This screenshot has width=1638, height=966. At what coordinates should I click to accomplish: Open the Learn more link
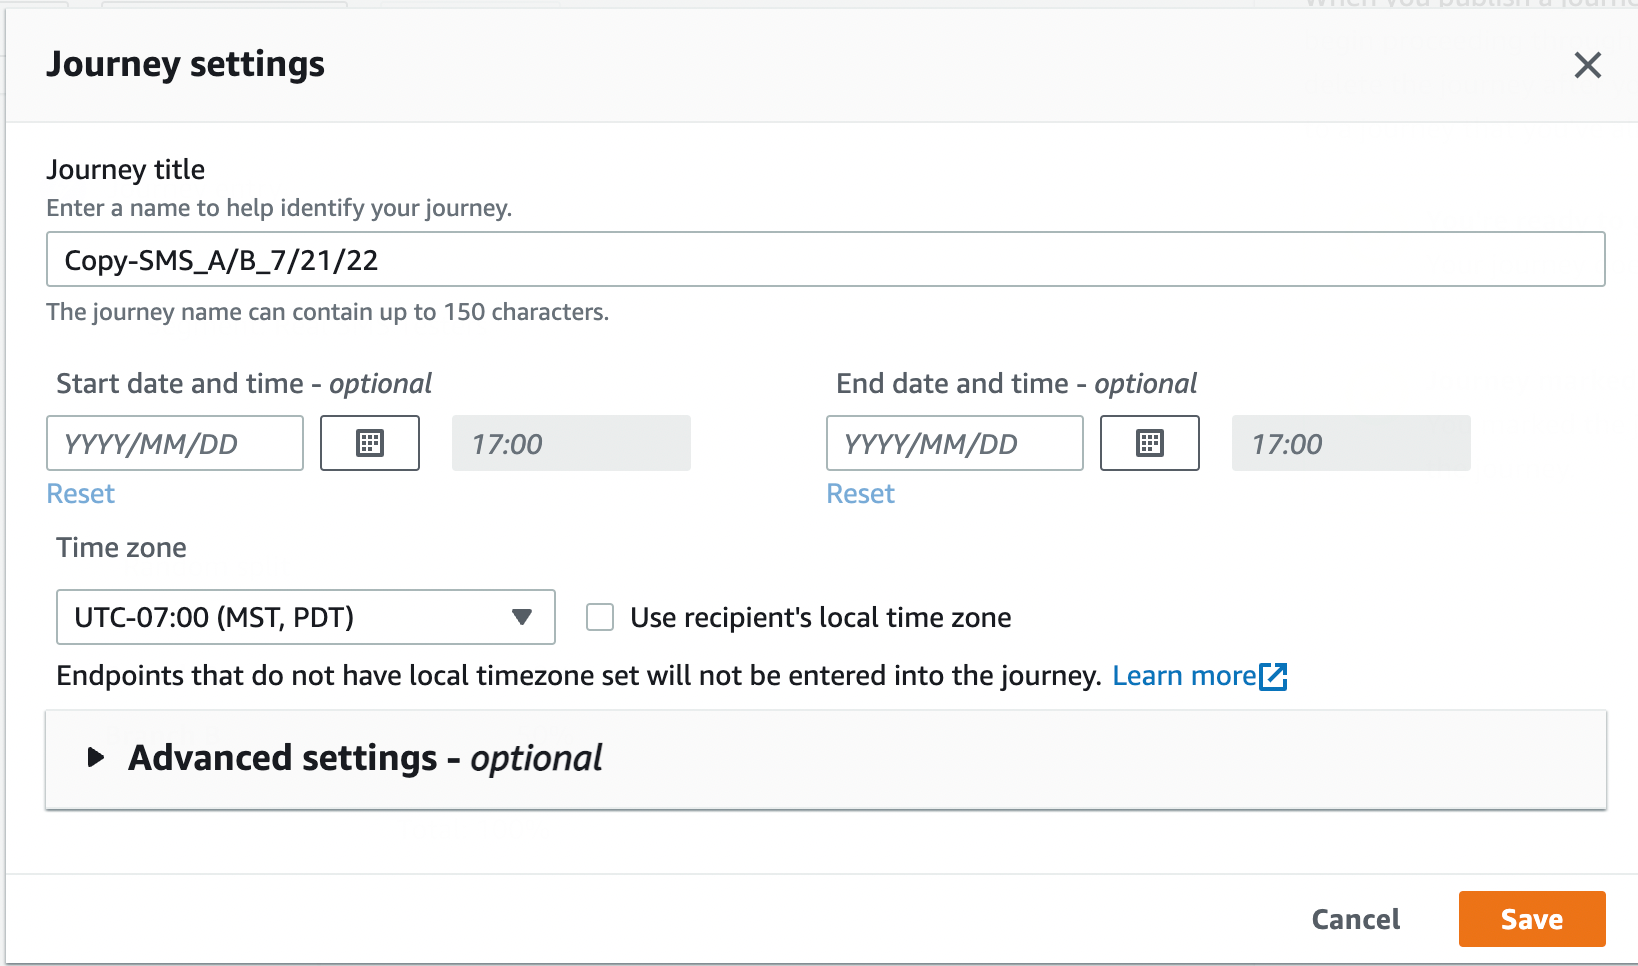tap(1183, 676)
